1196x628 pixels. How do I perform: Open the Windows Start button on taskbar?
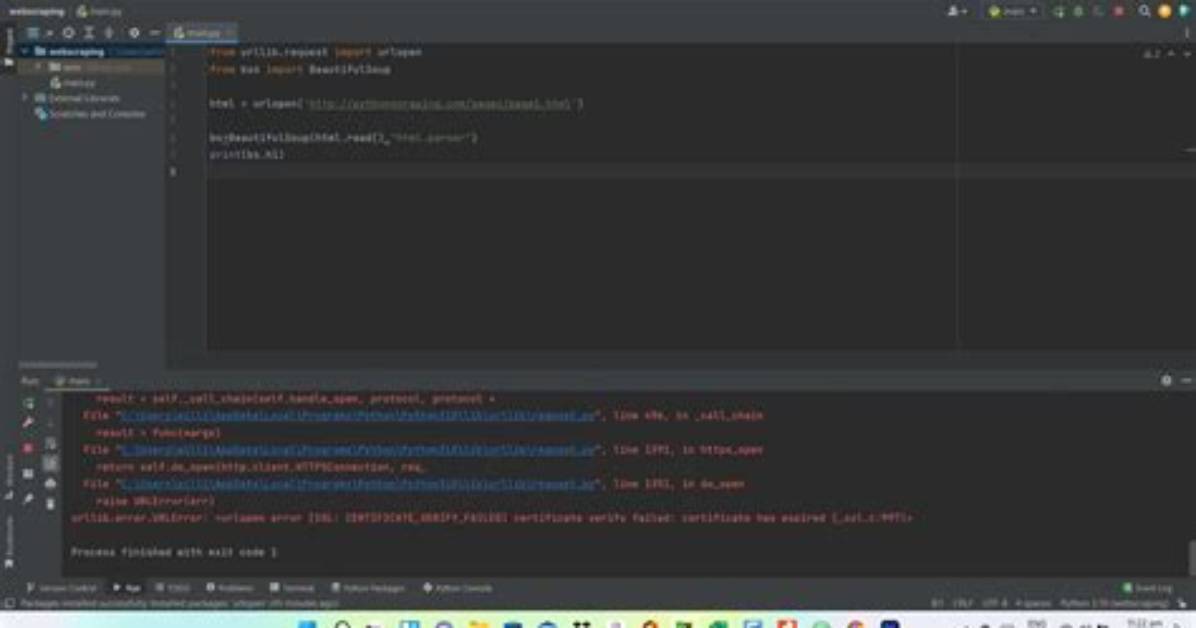[x=307, y=624]
